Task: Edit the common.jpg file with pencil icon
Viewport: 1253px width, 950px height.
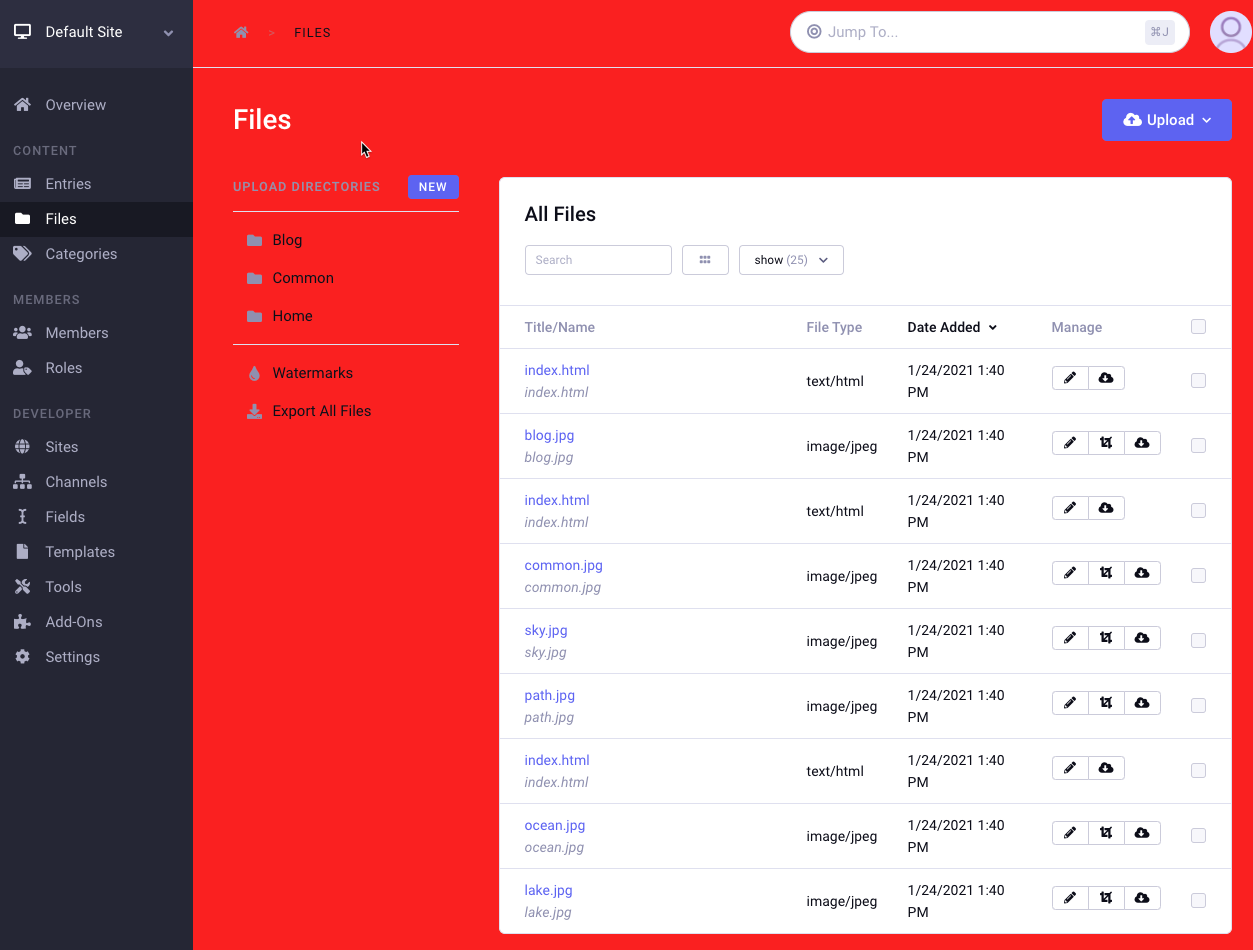Action: coord(1070,573)
